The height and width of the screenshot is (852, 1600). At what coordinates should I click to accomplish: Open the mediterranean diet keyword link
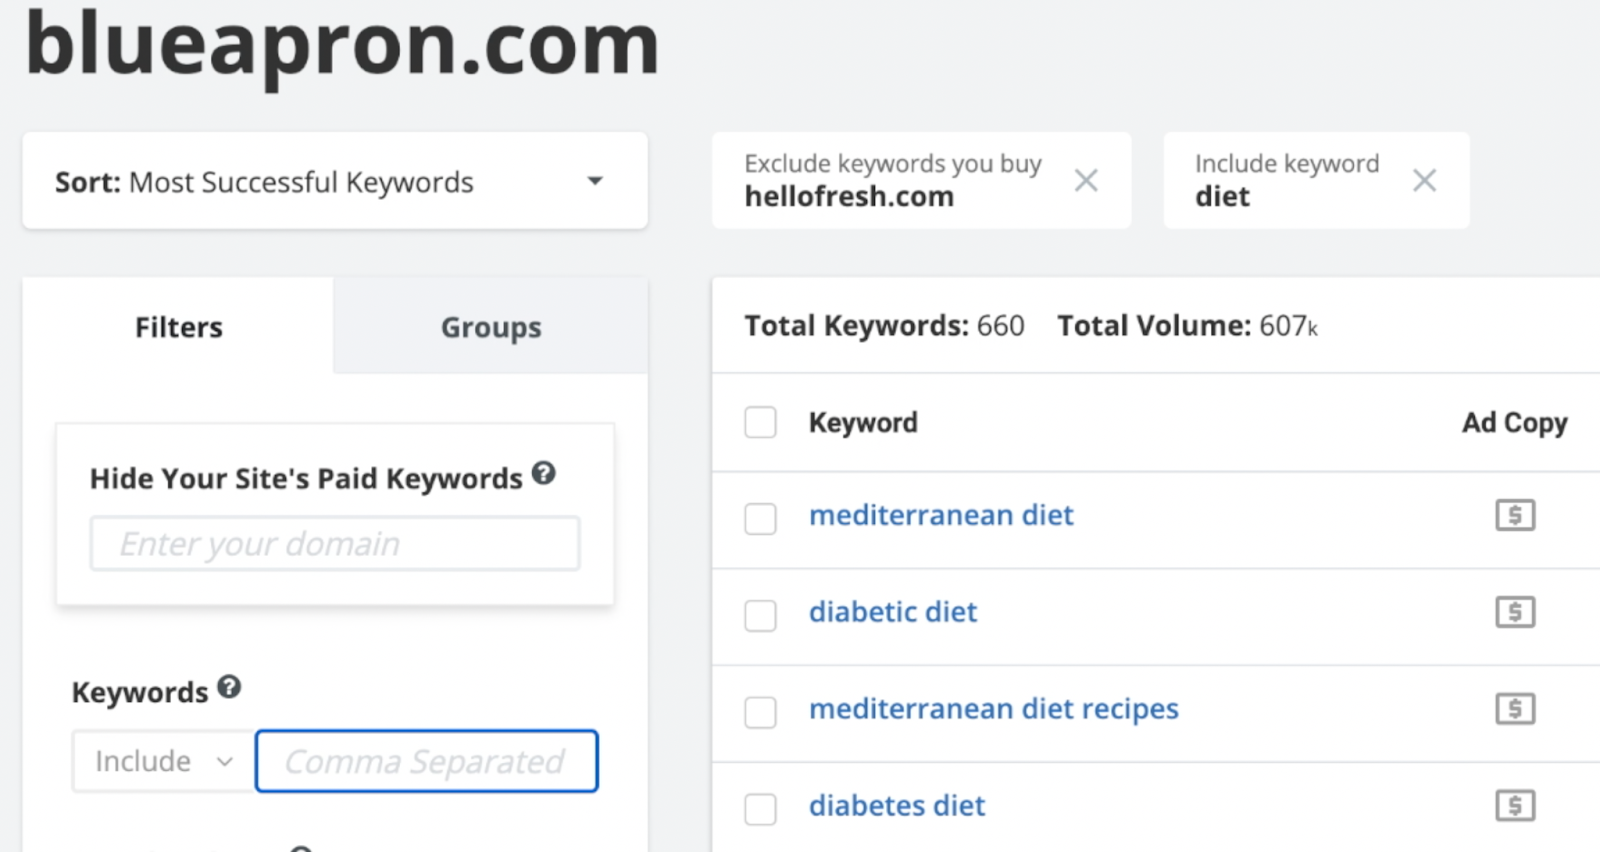[x=941, y=515]
